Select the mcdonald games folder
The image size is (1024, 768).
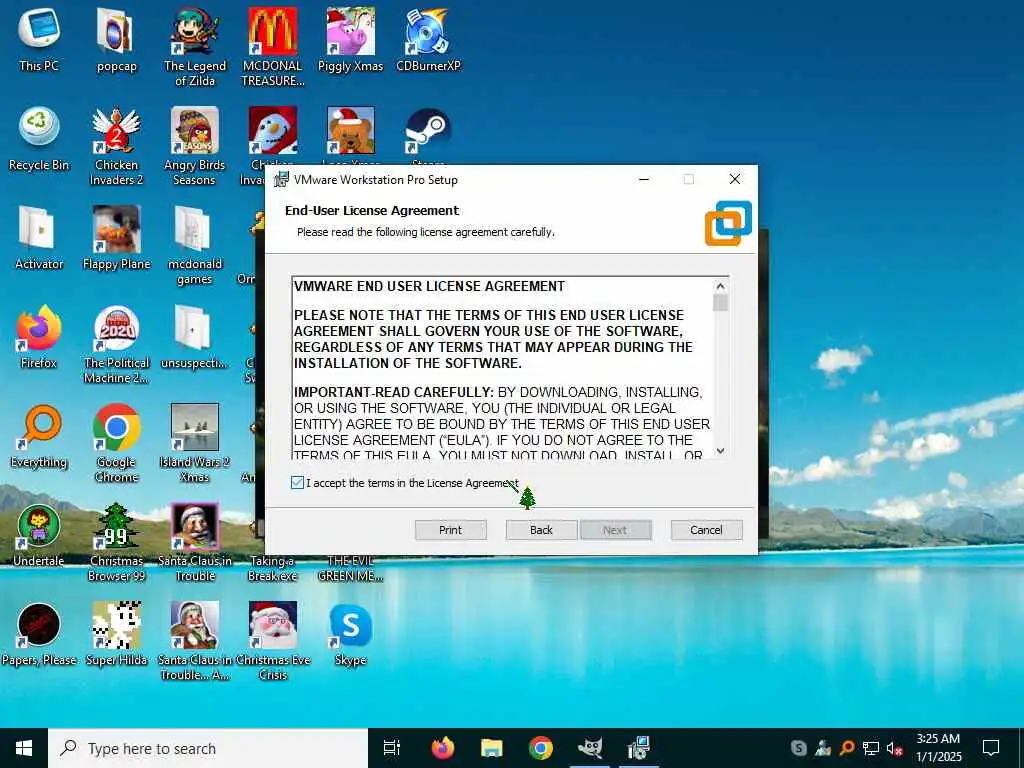pos(195,246)
